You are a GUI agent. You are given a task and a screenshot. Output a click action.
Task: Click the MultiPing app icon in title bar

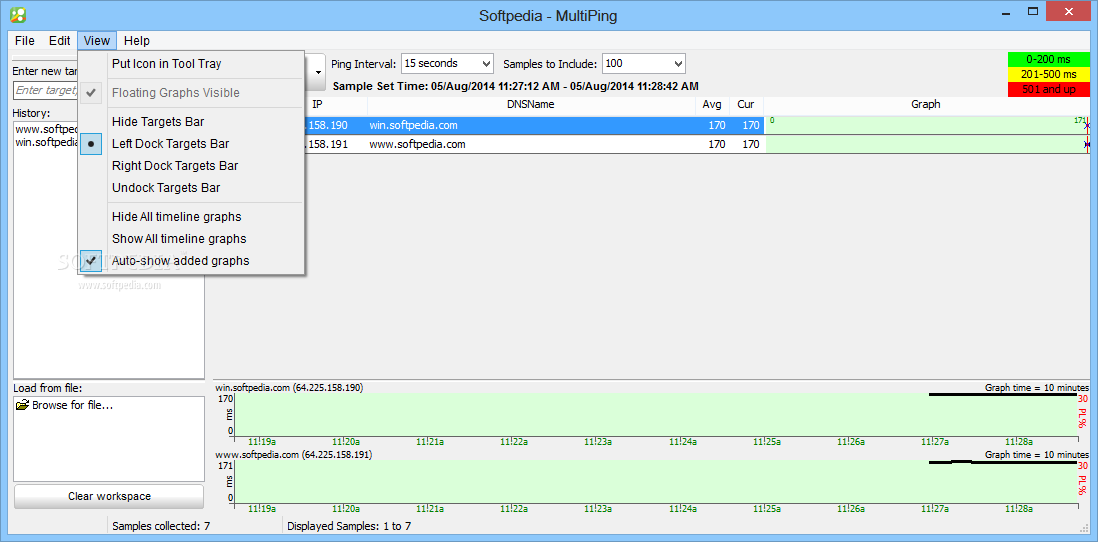[20, 13]
